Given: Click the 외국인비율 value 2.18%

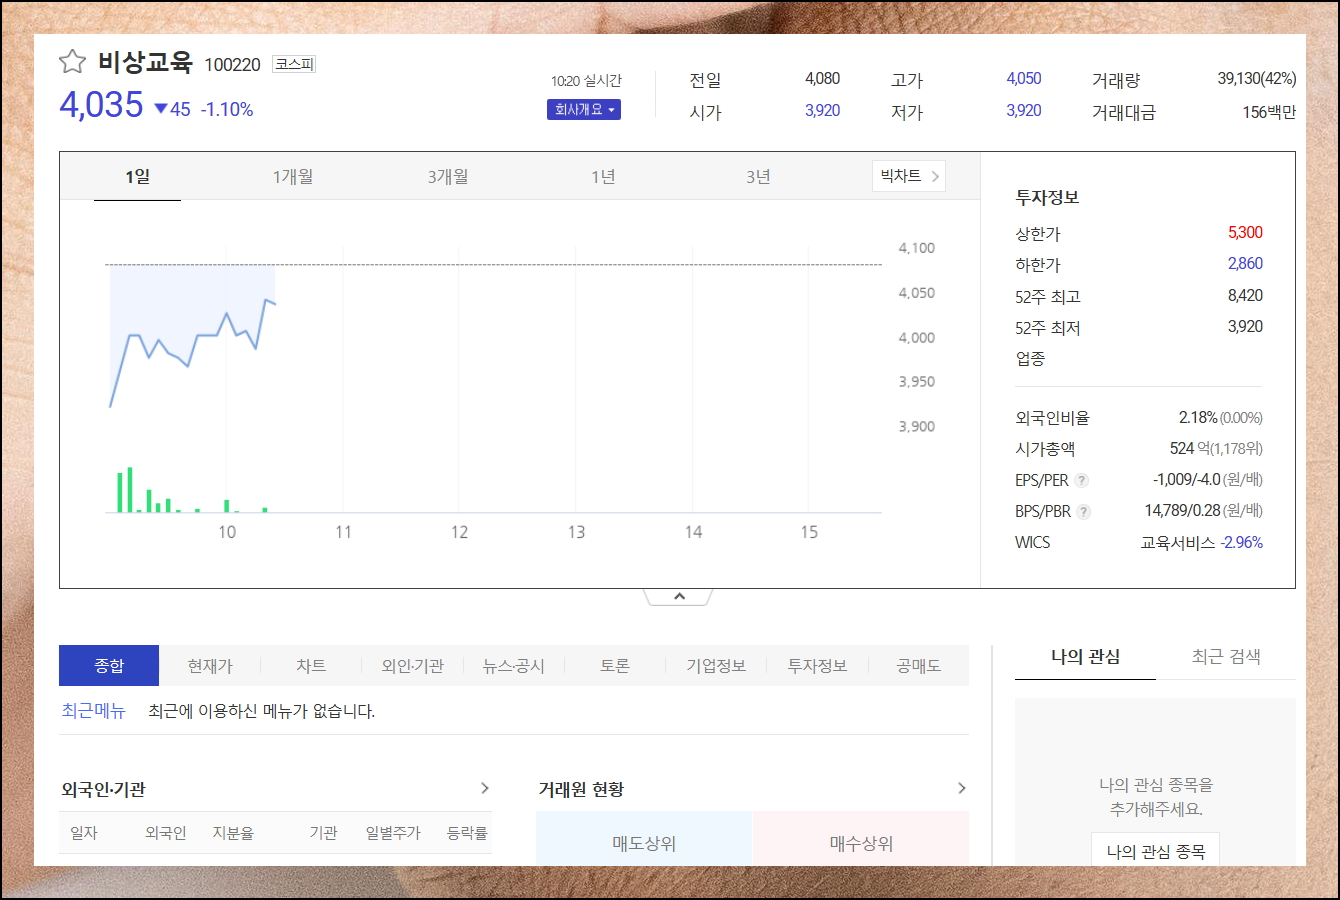Looking at the screenshot, I should [x=1198, y=418].
